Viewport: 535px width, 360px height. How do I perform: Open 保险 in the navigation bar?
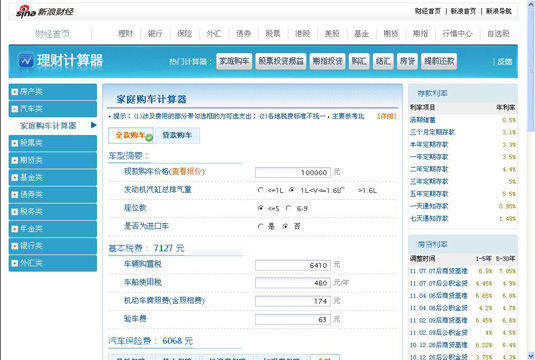tap(185, 33)
